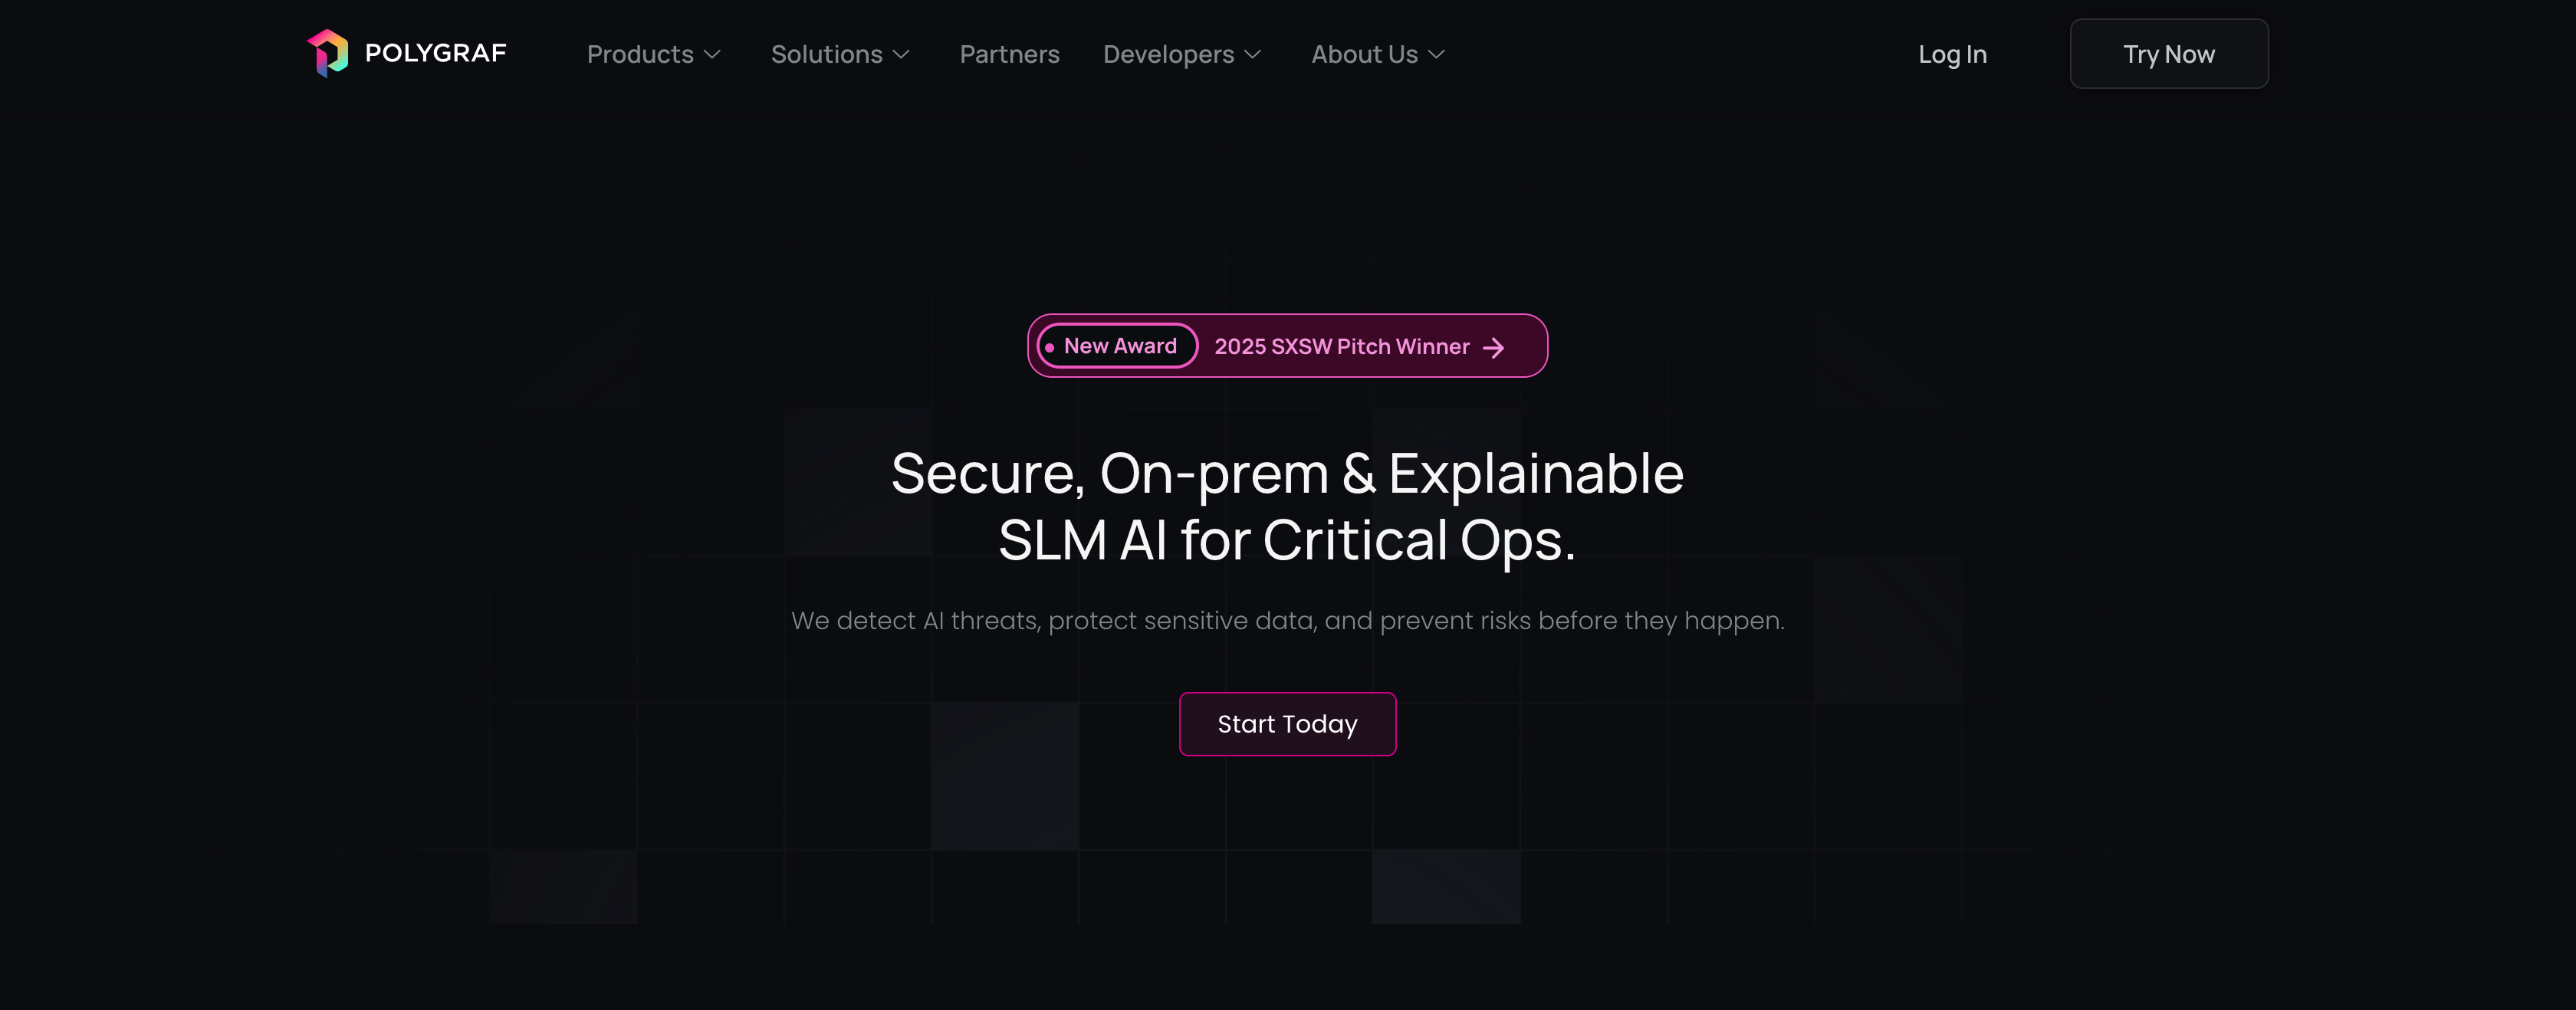Click the arrow icon after Pitch Winner

click(x=1493, y=348)
